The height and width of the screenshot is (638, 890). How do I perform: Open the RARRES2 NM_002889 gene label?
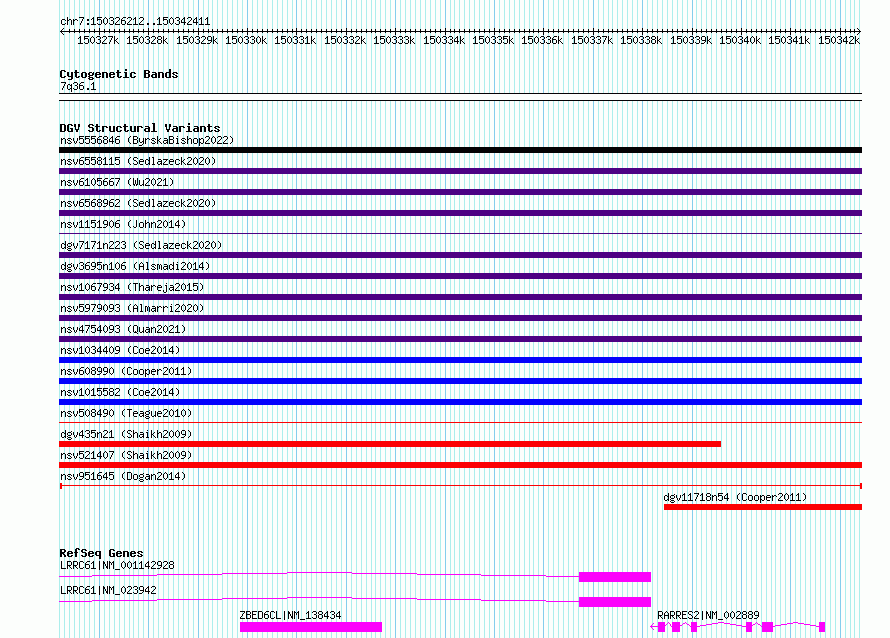point(708,615)
